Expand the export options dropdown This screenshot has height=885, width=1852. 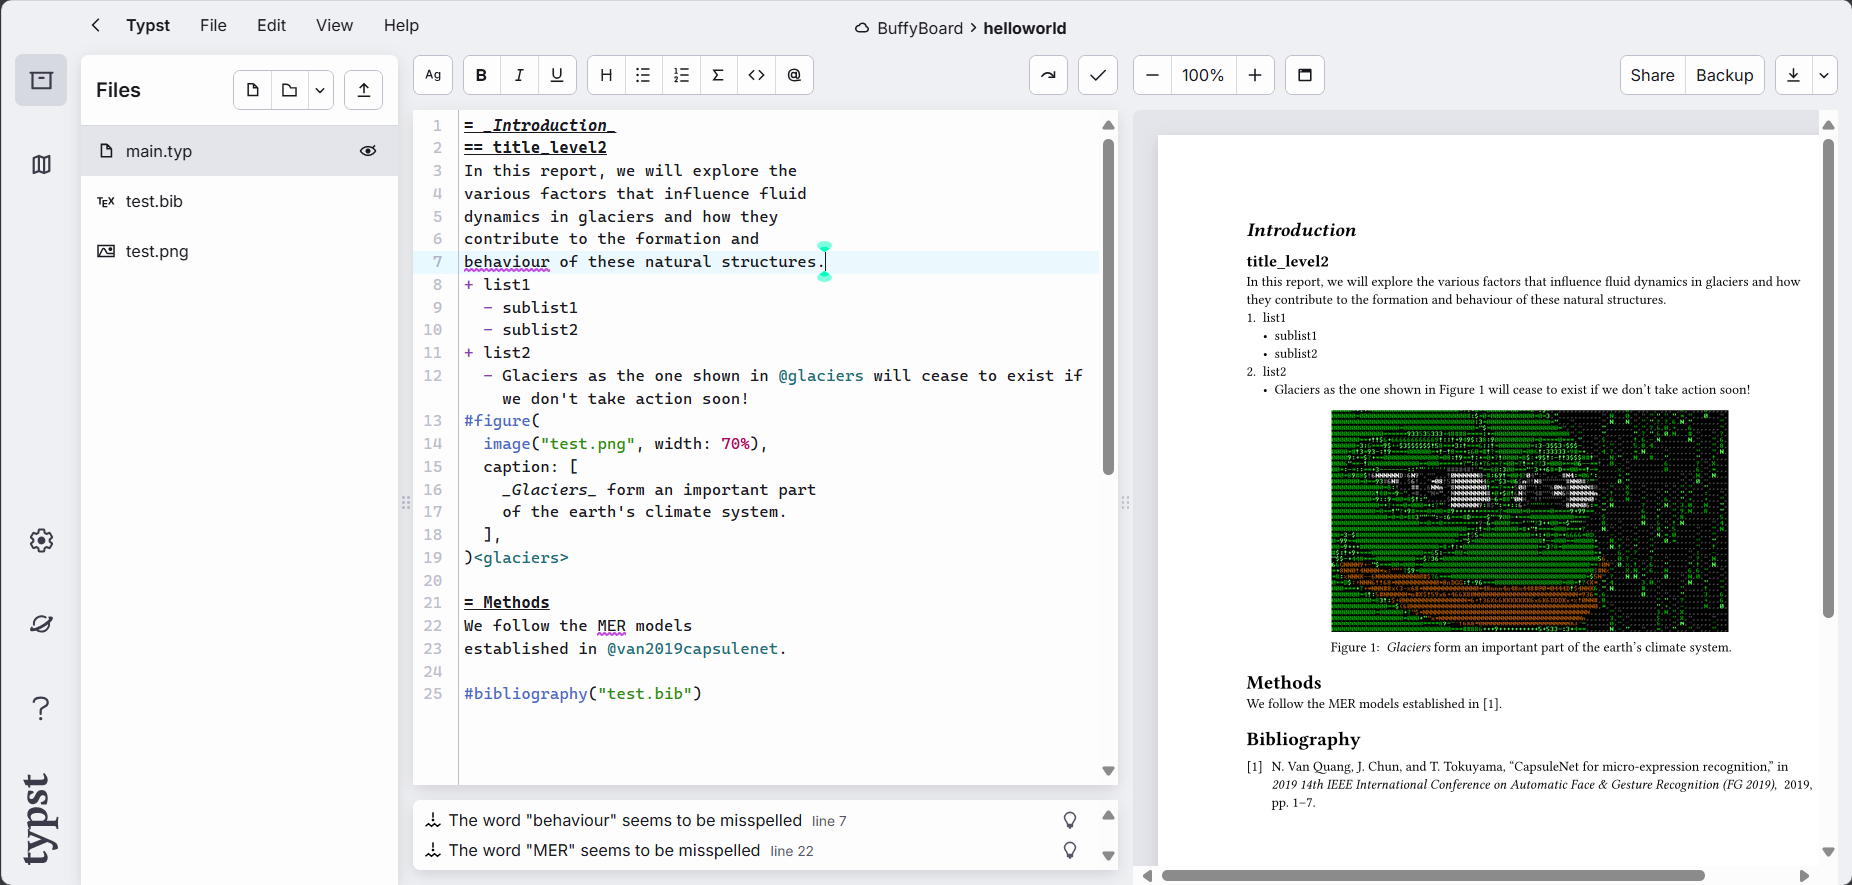click(1824, 75)
